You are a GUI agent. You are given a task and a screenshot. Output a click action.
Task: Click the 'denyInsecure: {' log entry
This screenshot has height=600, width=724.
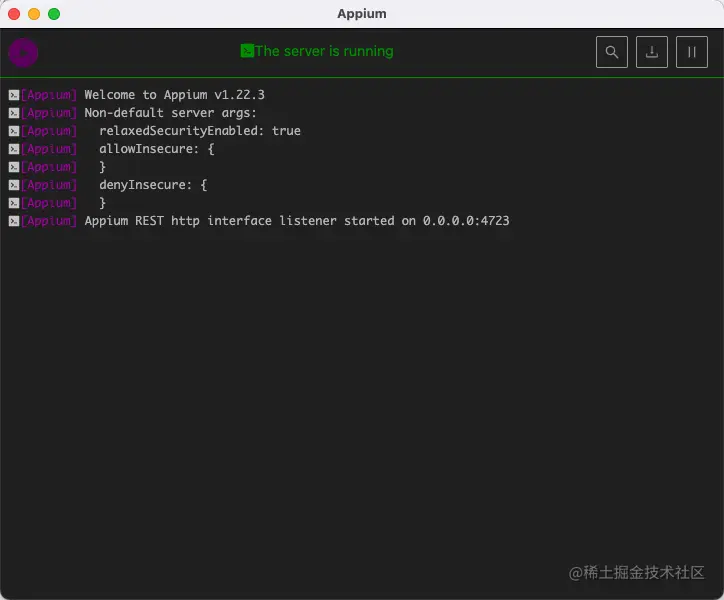[x=153, y=185]
